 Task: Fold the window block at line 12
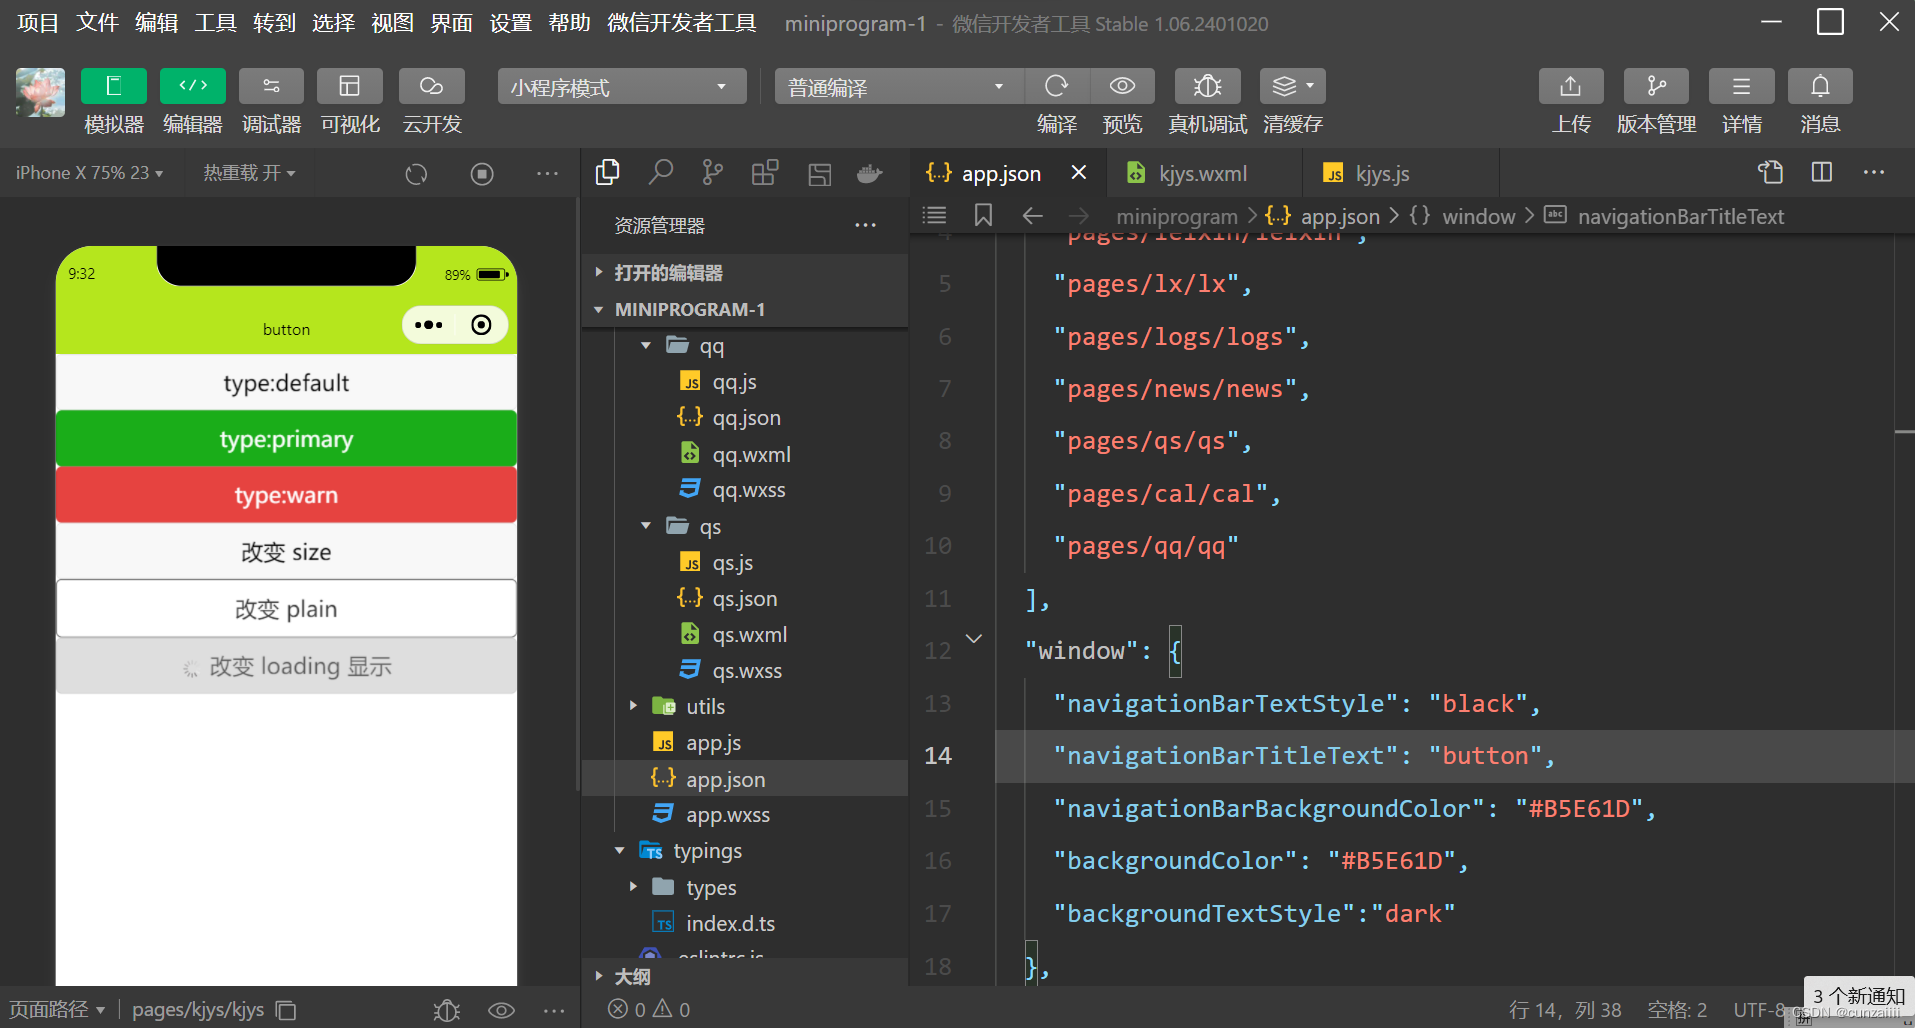tap(973, 638)
